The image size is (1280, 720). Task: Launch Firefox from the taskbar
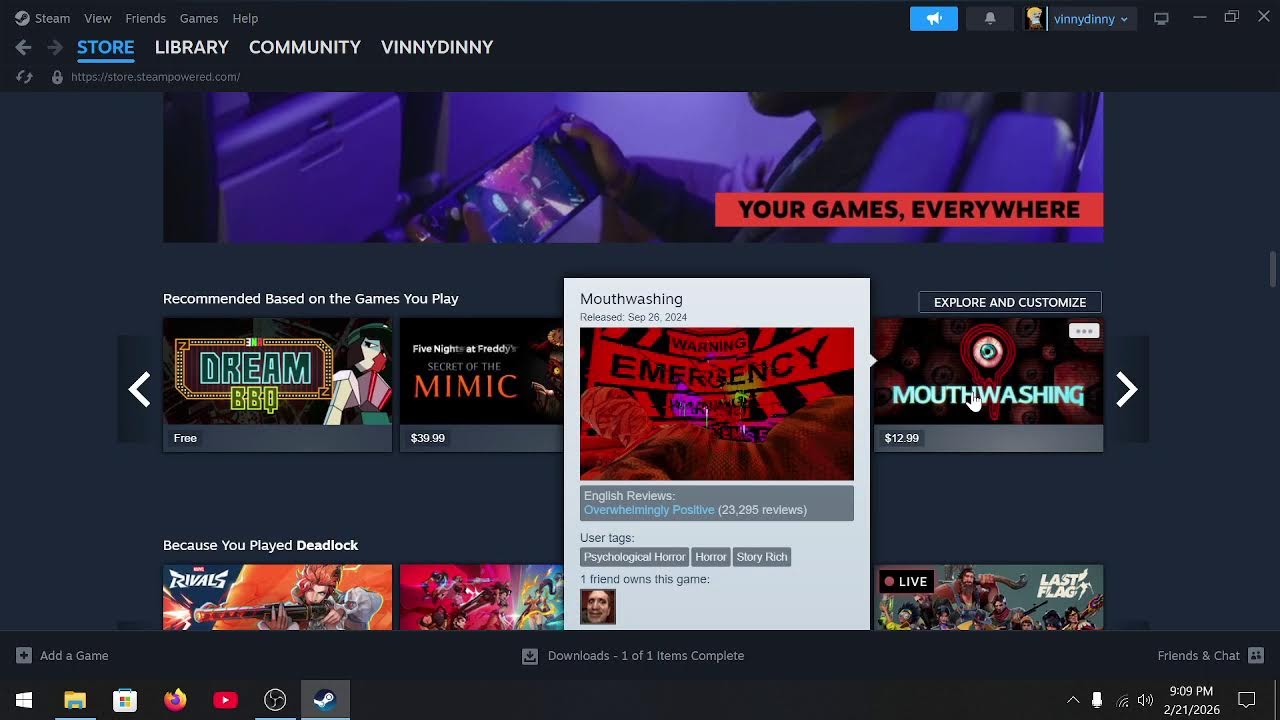(175, 700)
